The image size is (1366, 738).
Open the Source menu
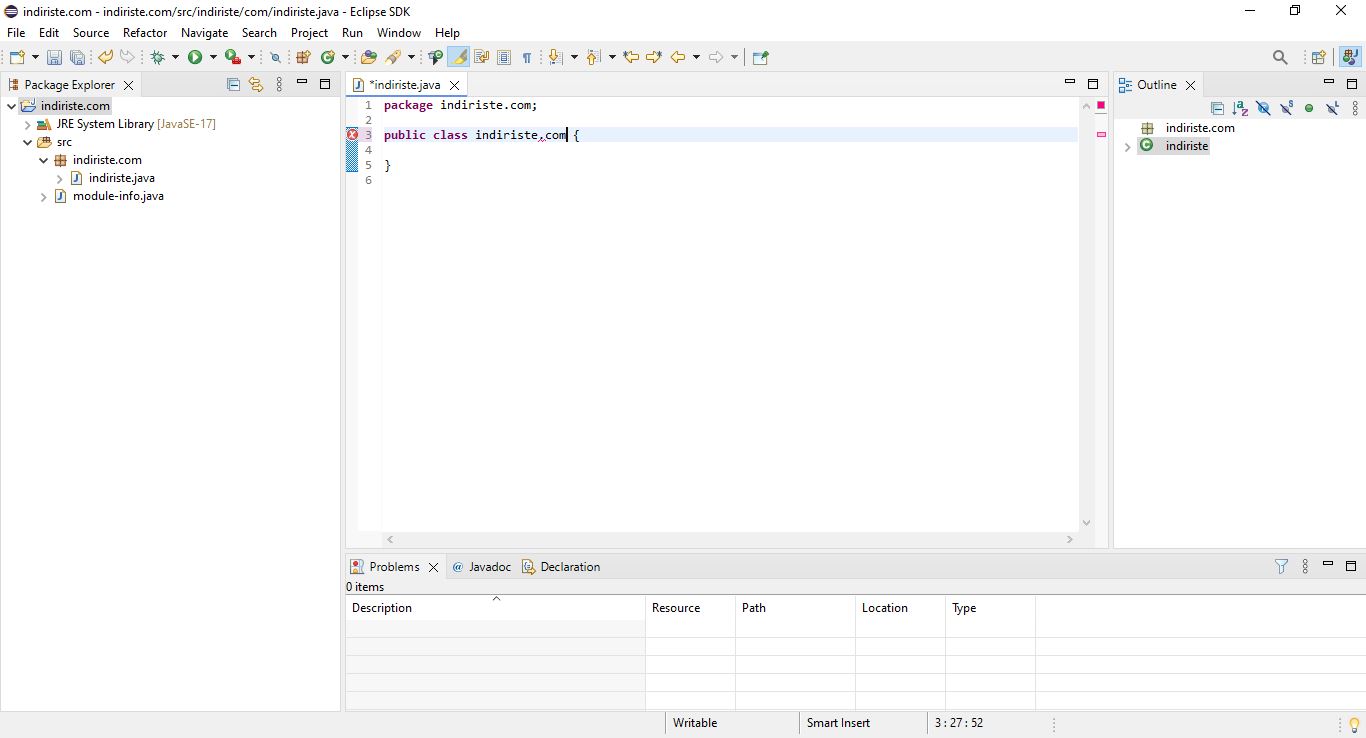[91, 33]
